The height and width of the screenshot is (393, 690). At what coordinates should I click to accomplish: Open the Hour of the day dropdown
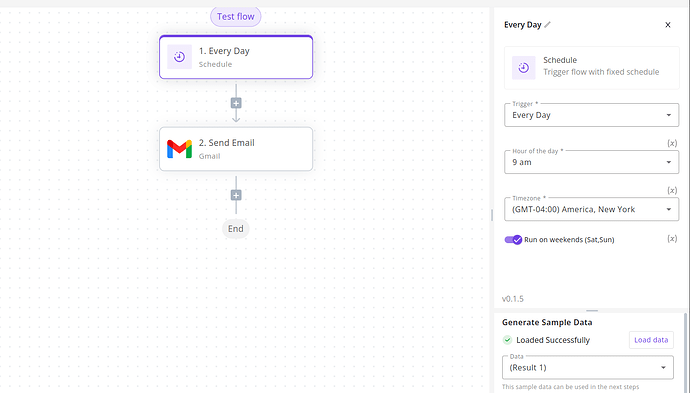point(591,162)
